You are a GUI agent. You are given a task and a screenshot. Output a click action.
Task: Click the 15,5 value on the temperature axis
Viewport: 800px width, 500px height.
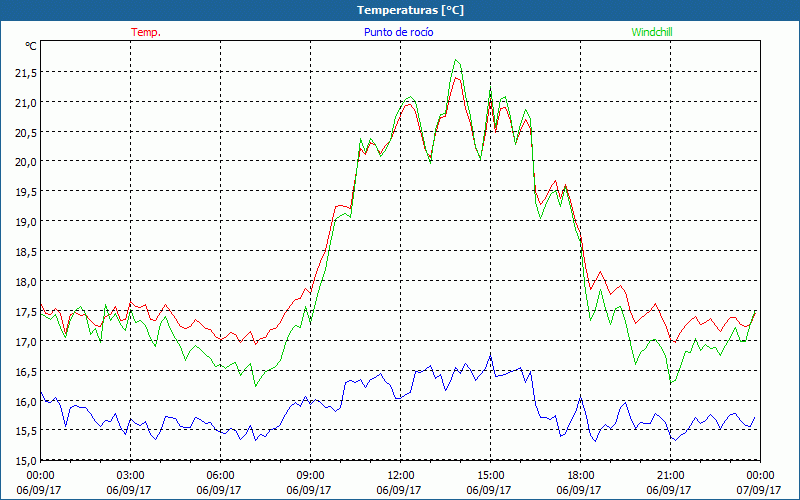pyautogui.click(x=27, y=431)
